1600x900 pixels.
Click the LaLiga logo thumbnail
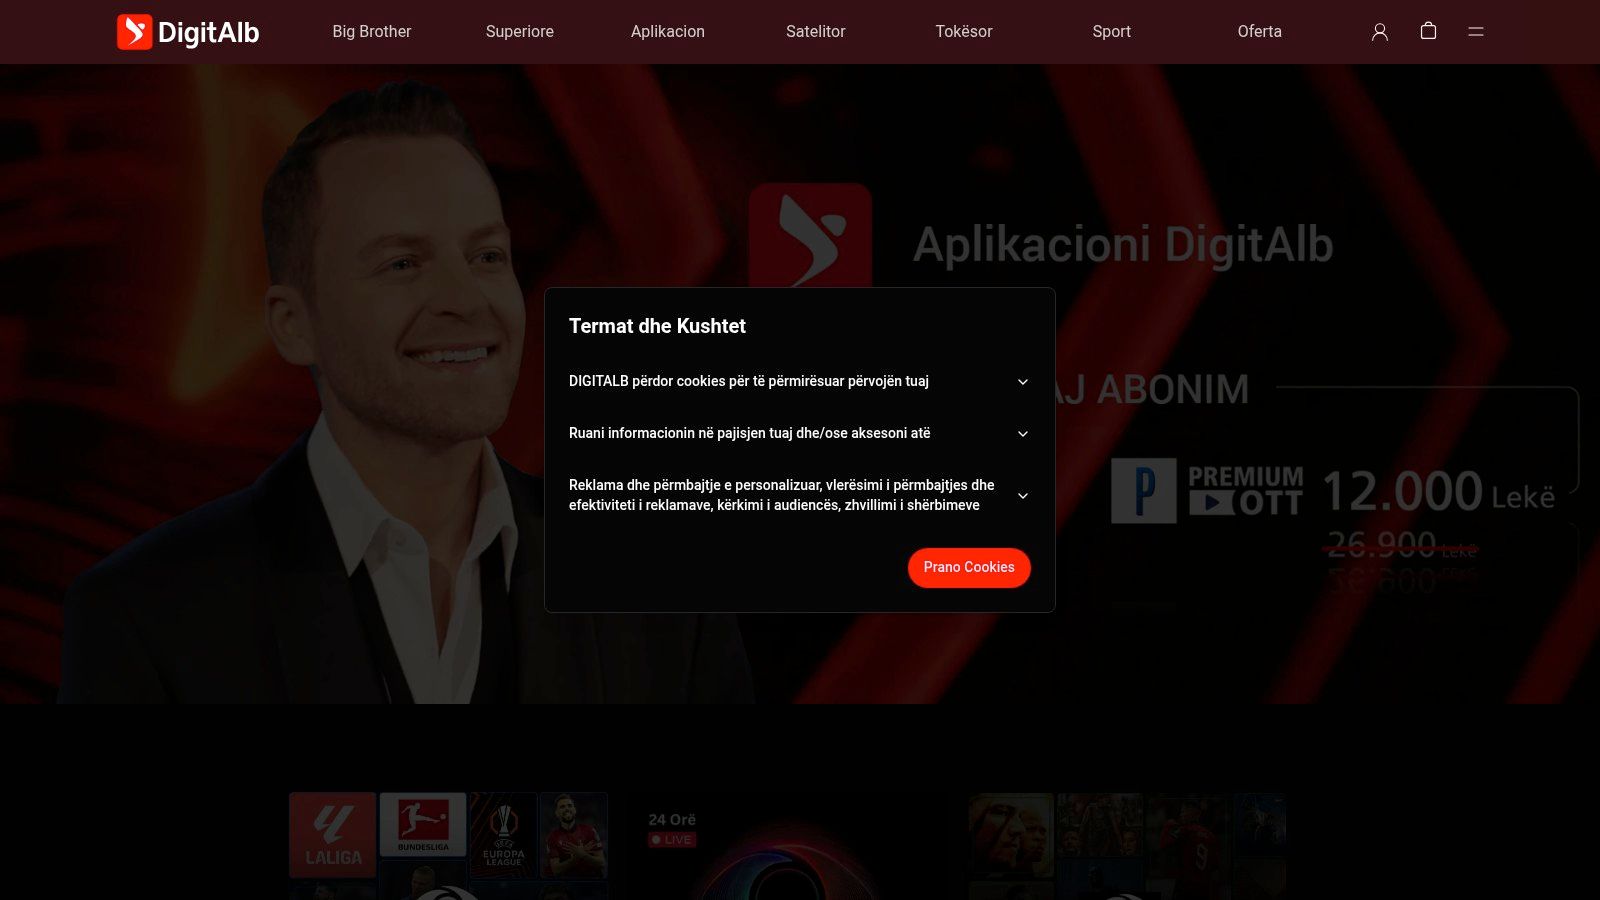pos(332,836)
